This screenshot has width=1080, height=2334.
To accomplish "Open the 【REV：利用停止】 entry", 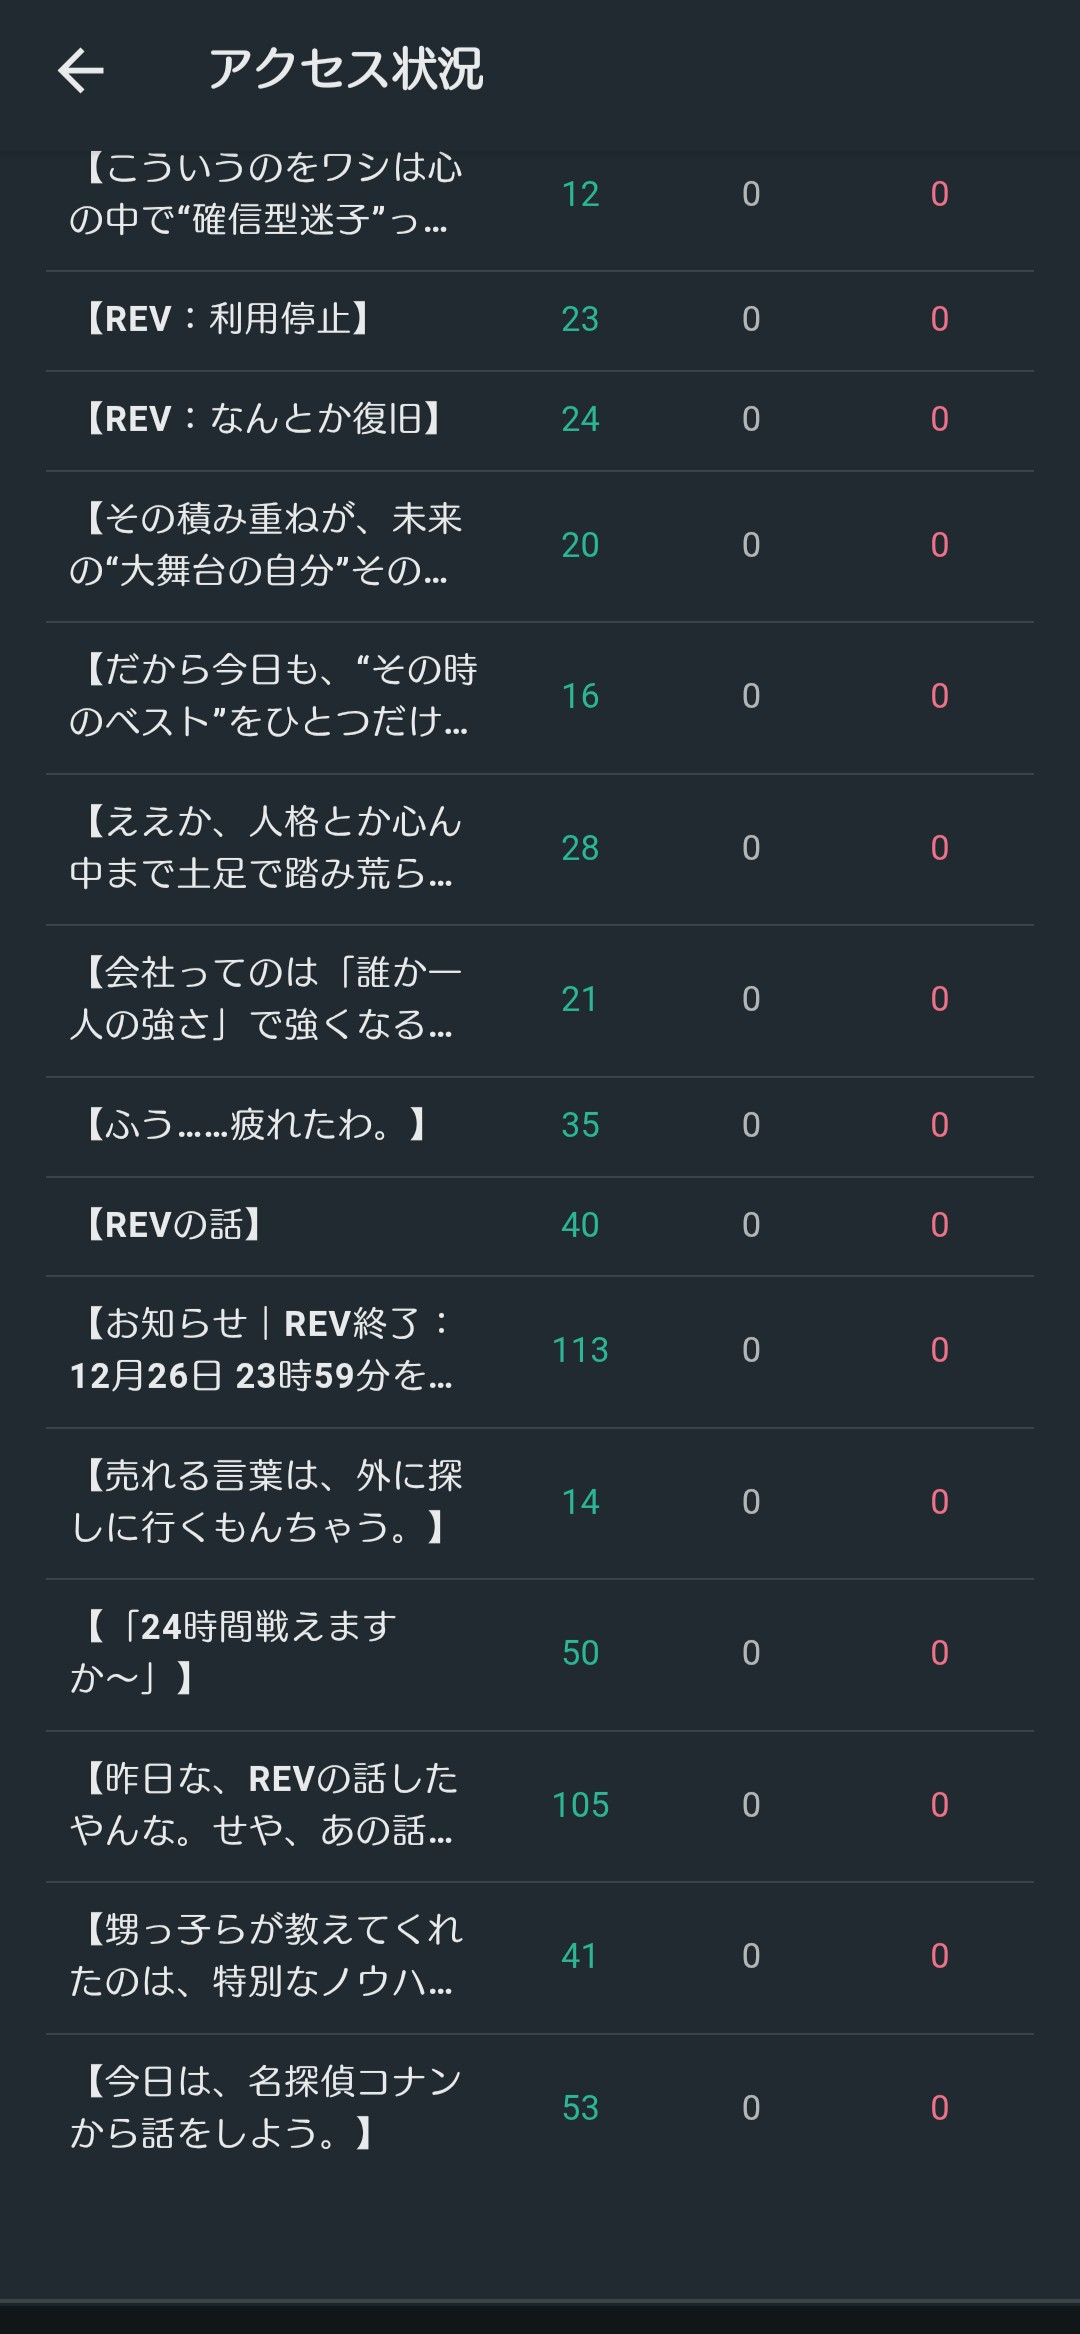I will click(228, 319).
